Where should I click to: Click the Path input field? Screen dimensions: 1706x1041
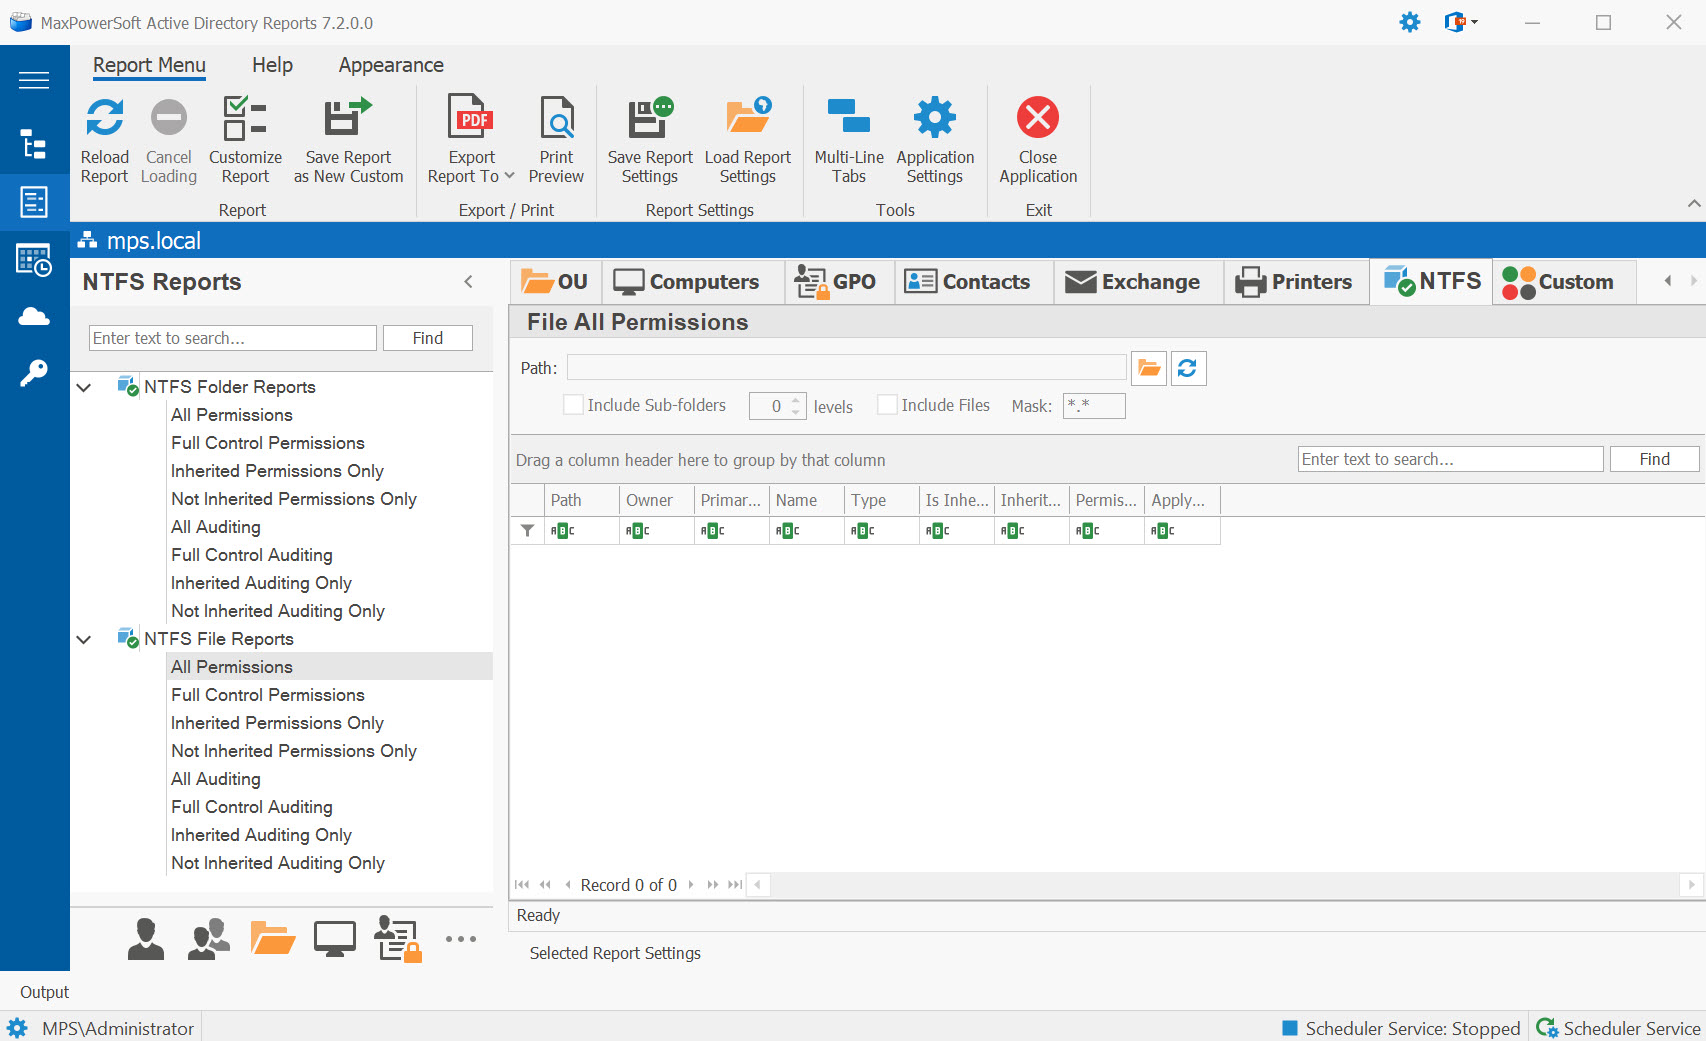point(846,368)
